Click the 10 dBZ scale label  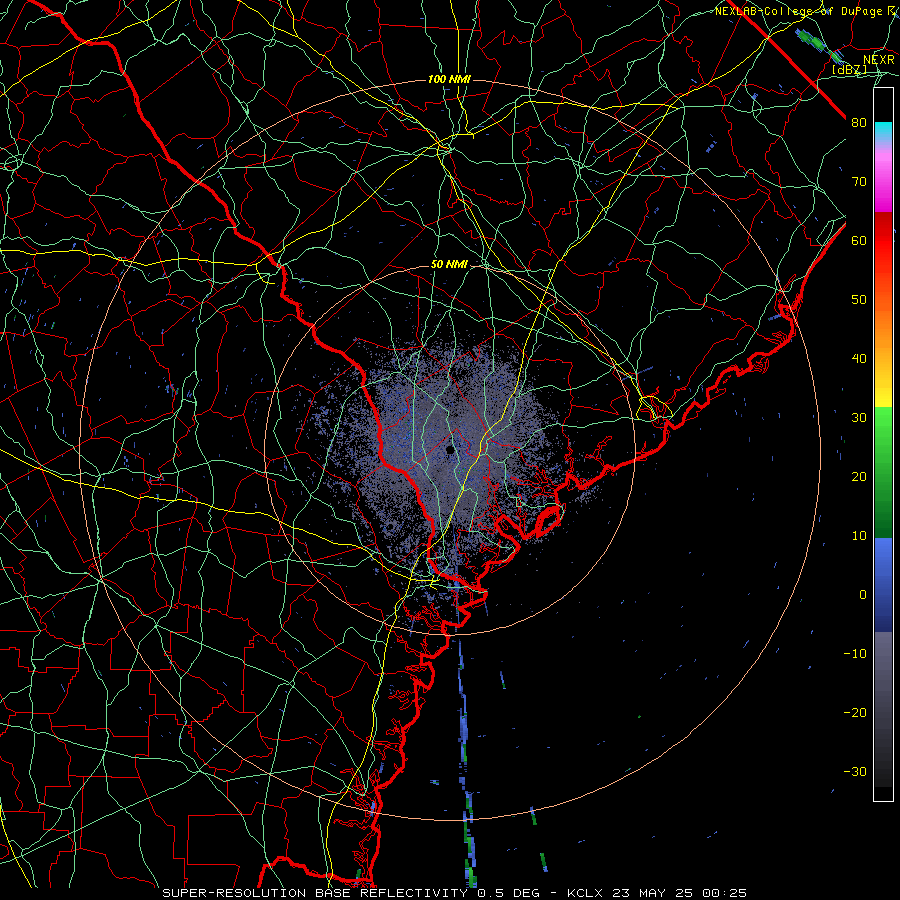pyautogui.click(x=859, y=536)
